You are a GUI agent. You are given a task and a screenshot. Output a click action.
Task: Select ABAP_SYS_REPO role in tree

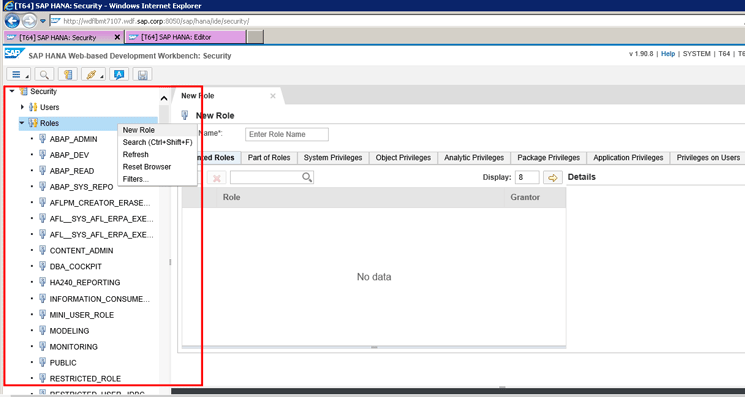(x=82, y=187)
